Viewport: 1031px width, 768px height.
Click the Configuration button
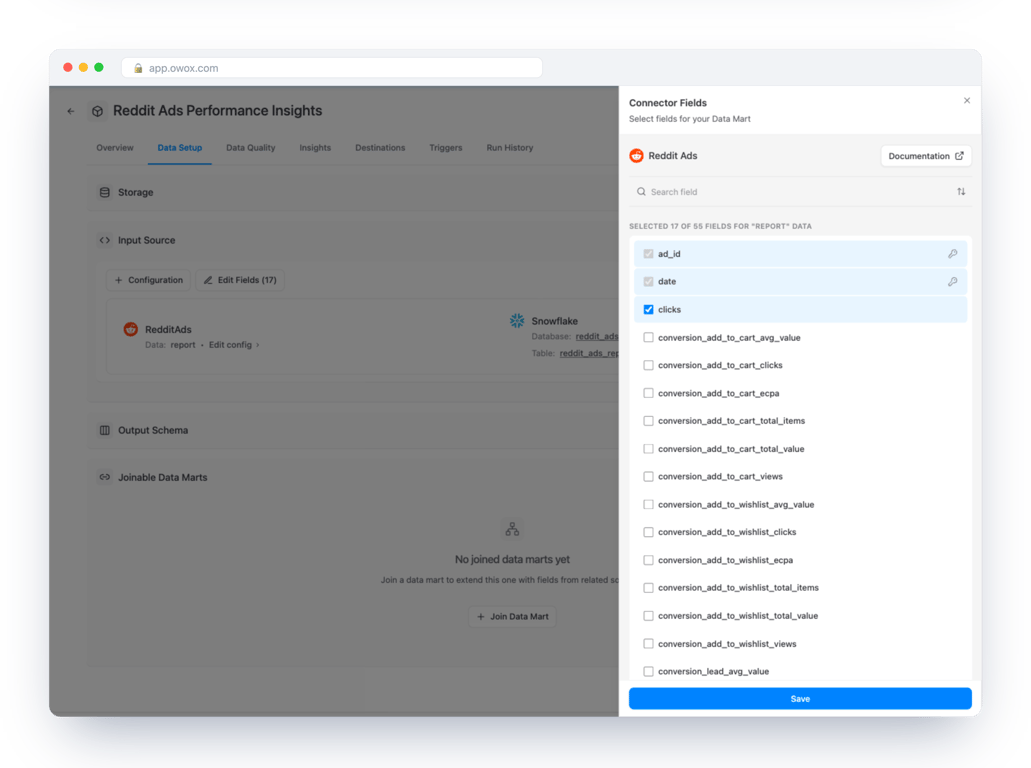[x=149, y=280]
